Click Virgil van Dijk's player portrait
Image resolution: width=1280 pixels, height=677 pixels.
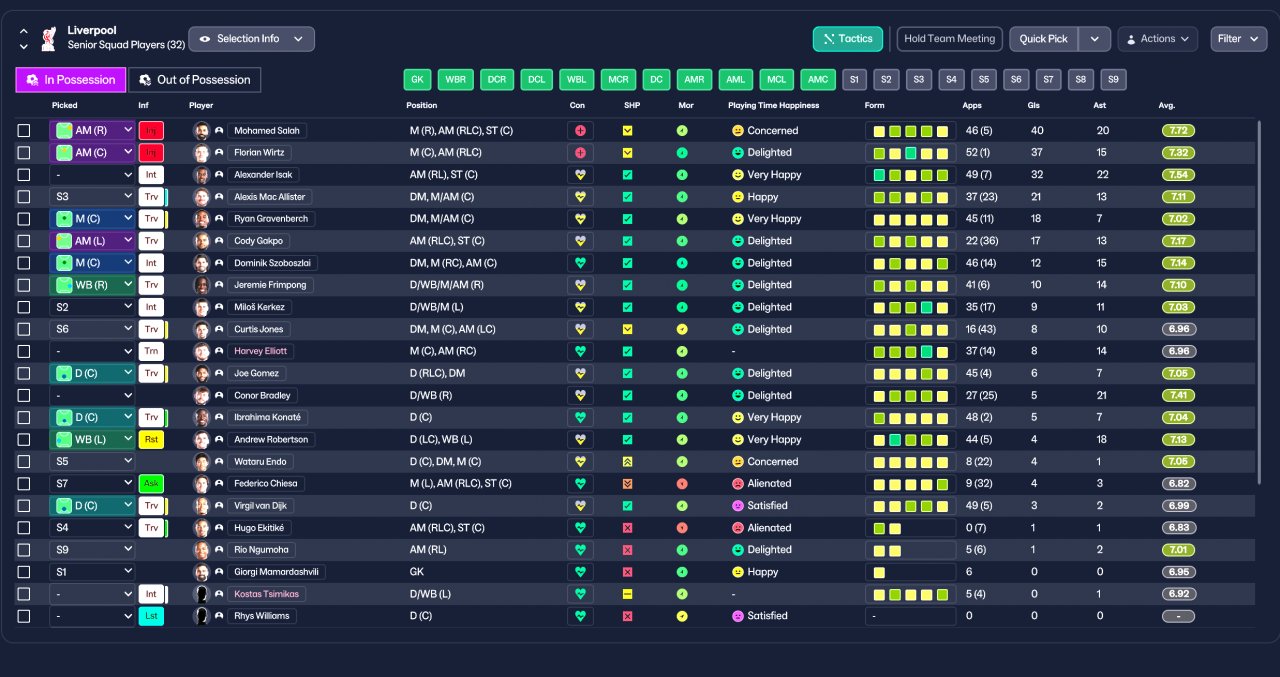(201, 505)
